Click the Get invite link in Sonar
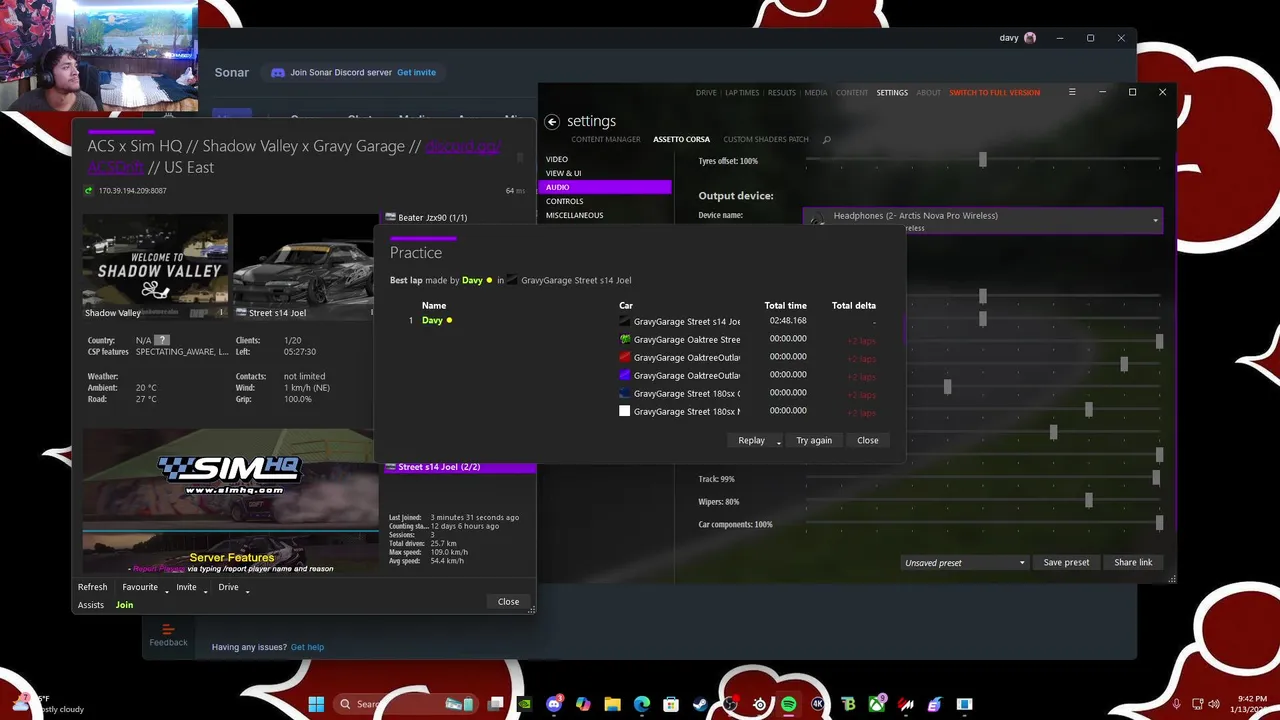Image resolution: width=1280 pixels, height=720 pixels. [x=416, y=72]
